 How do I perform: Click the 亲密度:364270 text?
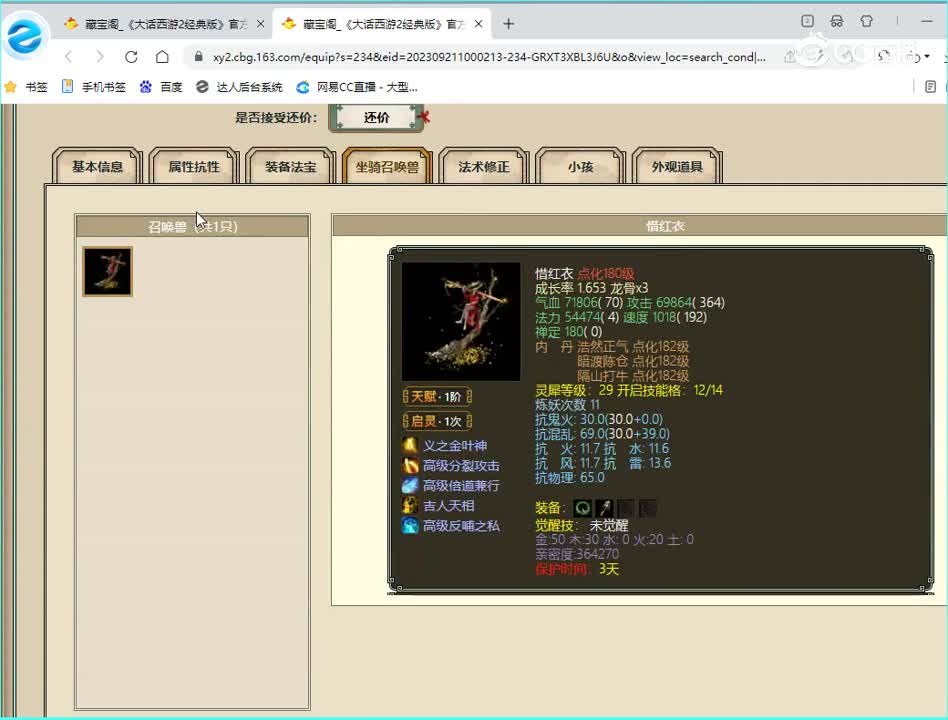coord(577,554)
